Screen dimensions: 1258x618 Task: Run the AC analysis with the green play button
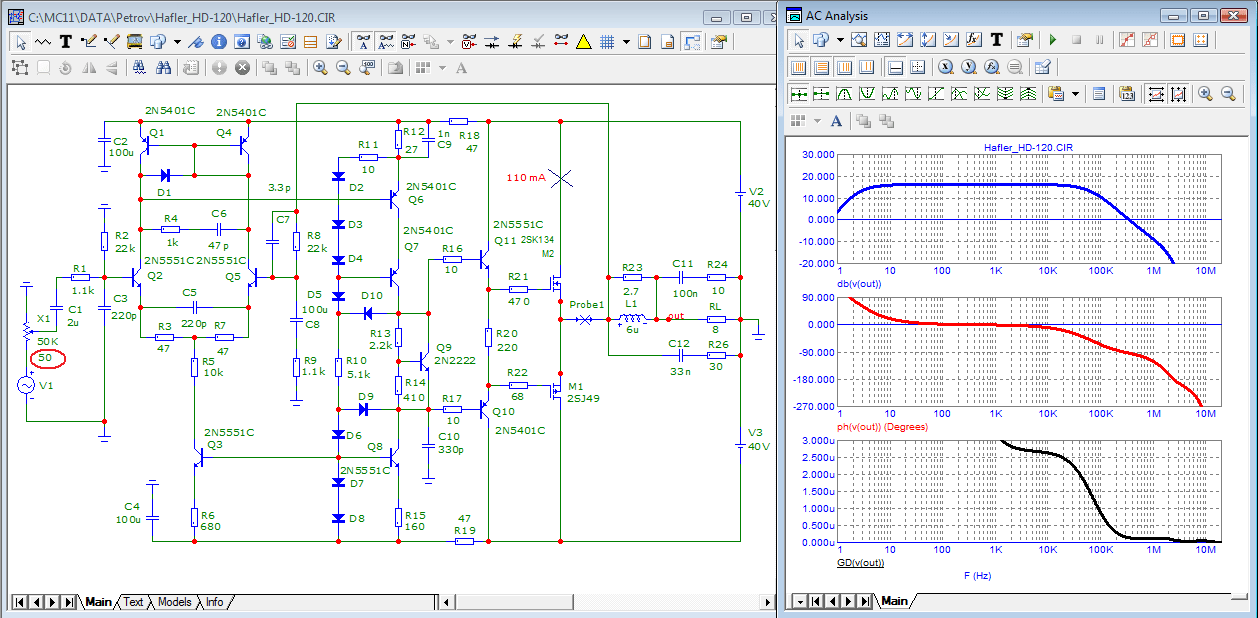click(x=1053, y=40)
